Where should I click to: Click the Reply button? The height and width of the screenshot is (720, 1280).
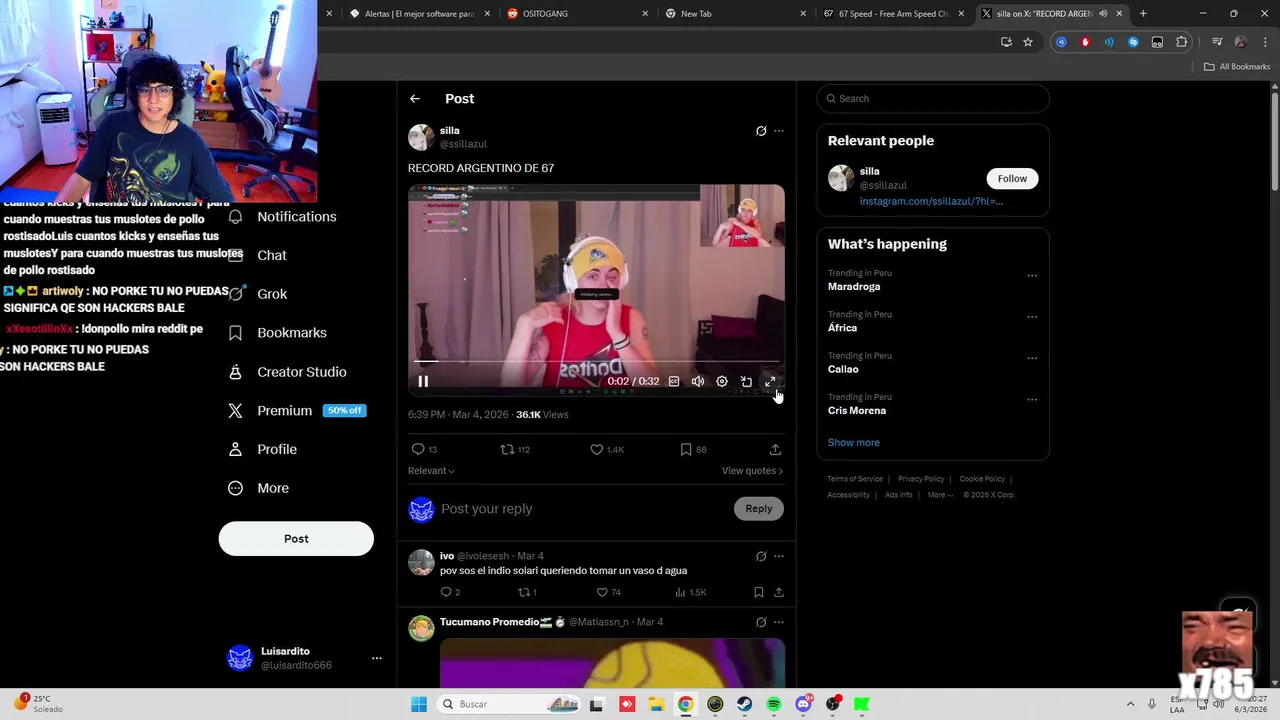tap(759, 509)
